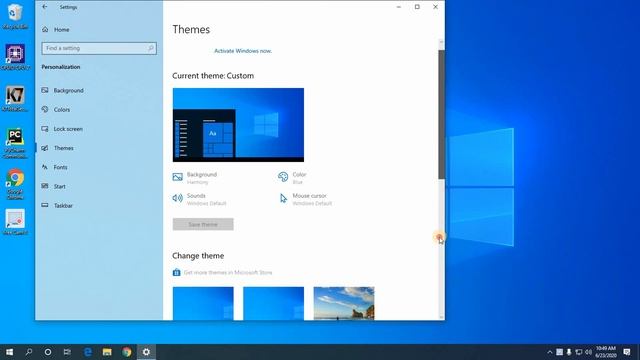Open the Windows Start menu
The height and width of the screenshot is (360, 640).
click(x=9, y=352)
